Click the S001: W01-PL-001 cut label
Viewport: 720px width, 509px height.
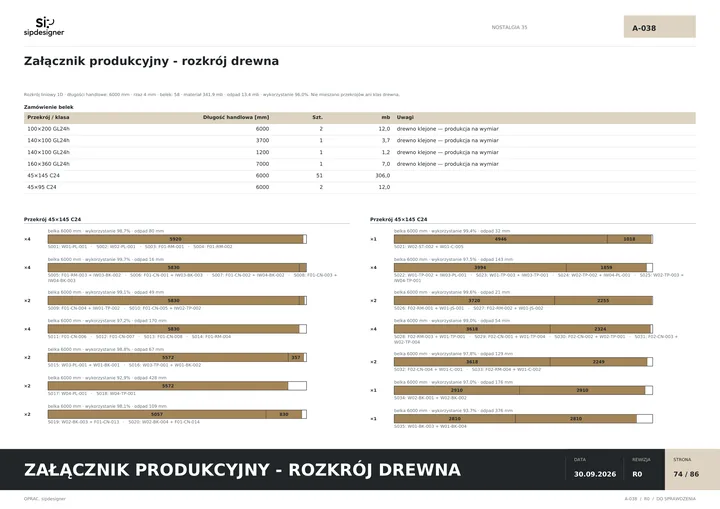68,247
